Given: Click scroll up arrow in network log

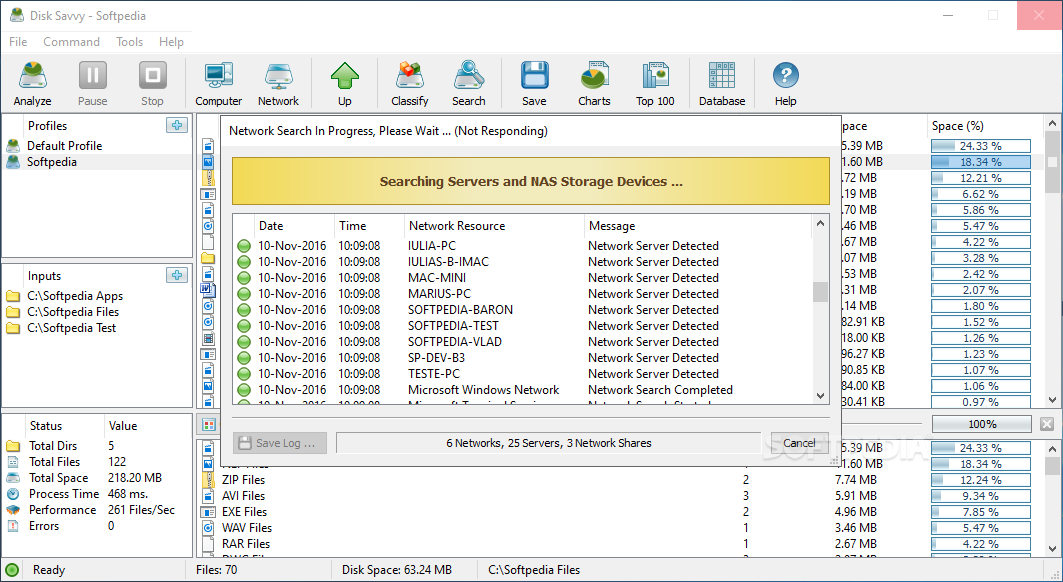Looking at the screenshot, I should pos(820,223).
